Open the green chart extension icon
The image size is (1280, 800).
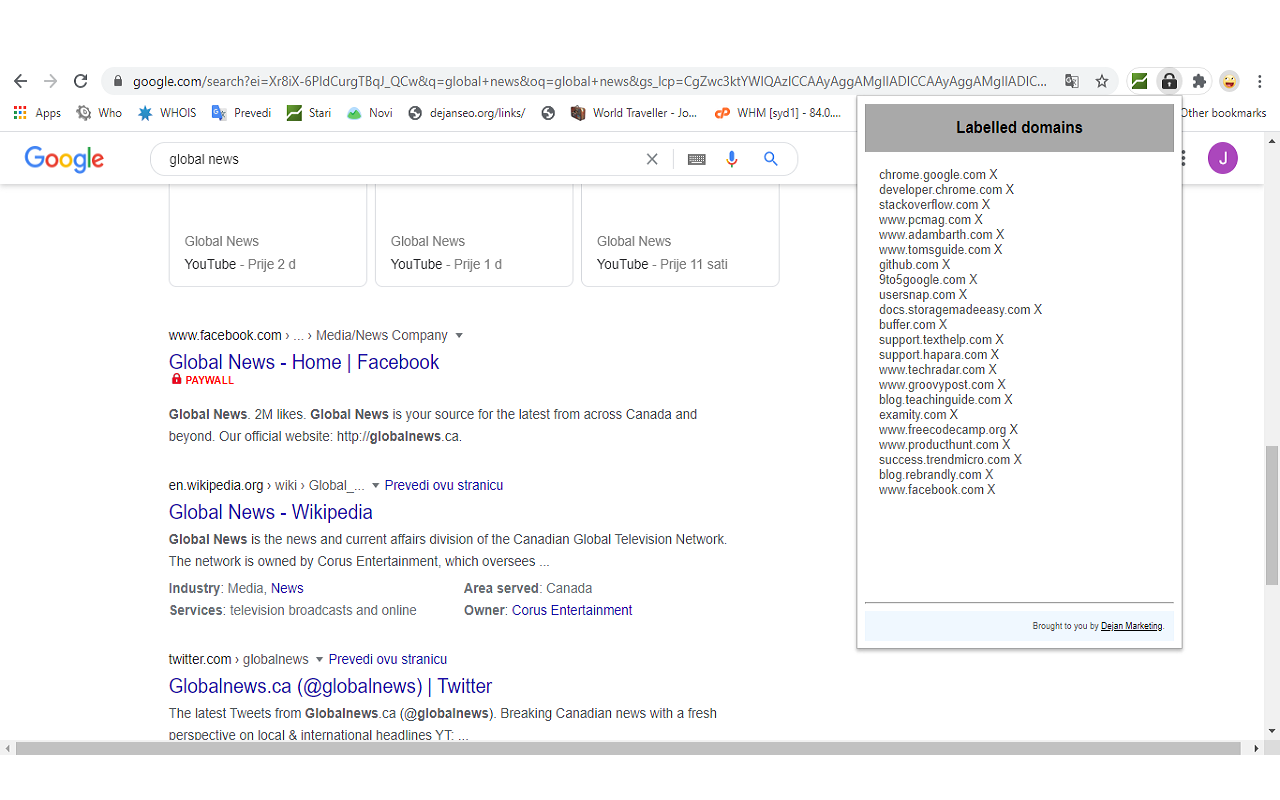1139,81
